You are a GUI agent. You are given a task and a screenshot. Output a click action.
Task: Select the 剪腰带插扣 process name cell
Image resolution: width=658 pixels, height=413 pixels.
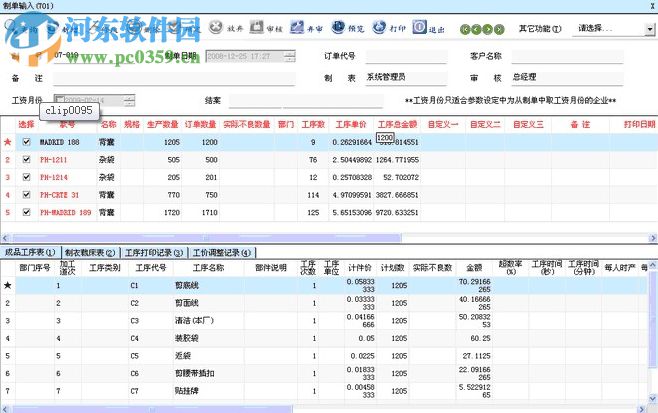[x=208, y=374]
